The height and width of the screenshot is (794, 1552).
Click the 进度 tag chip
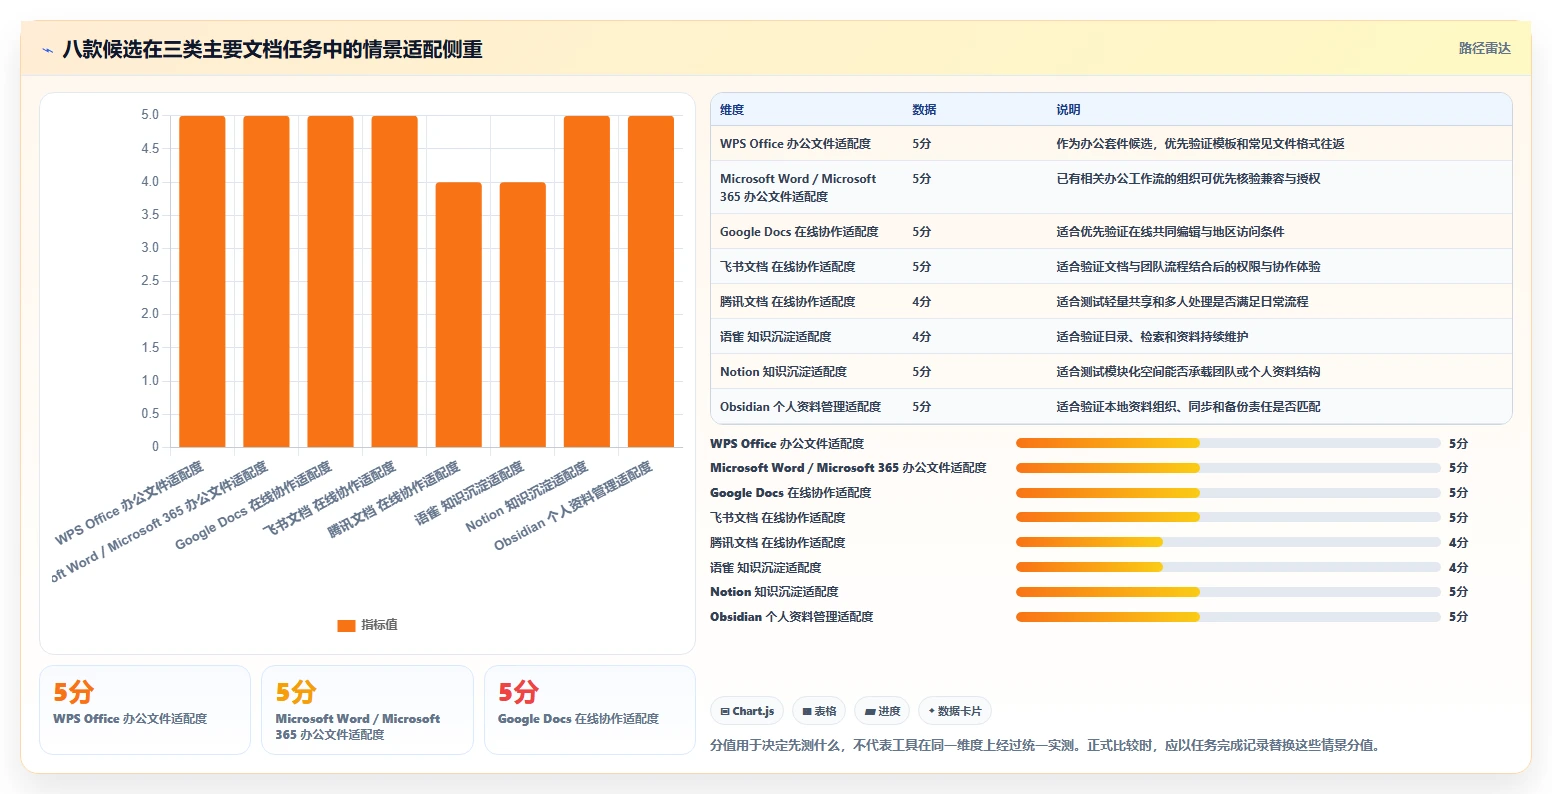coord(882,711)
